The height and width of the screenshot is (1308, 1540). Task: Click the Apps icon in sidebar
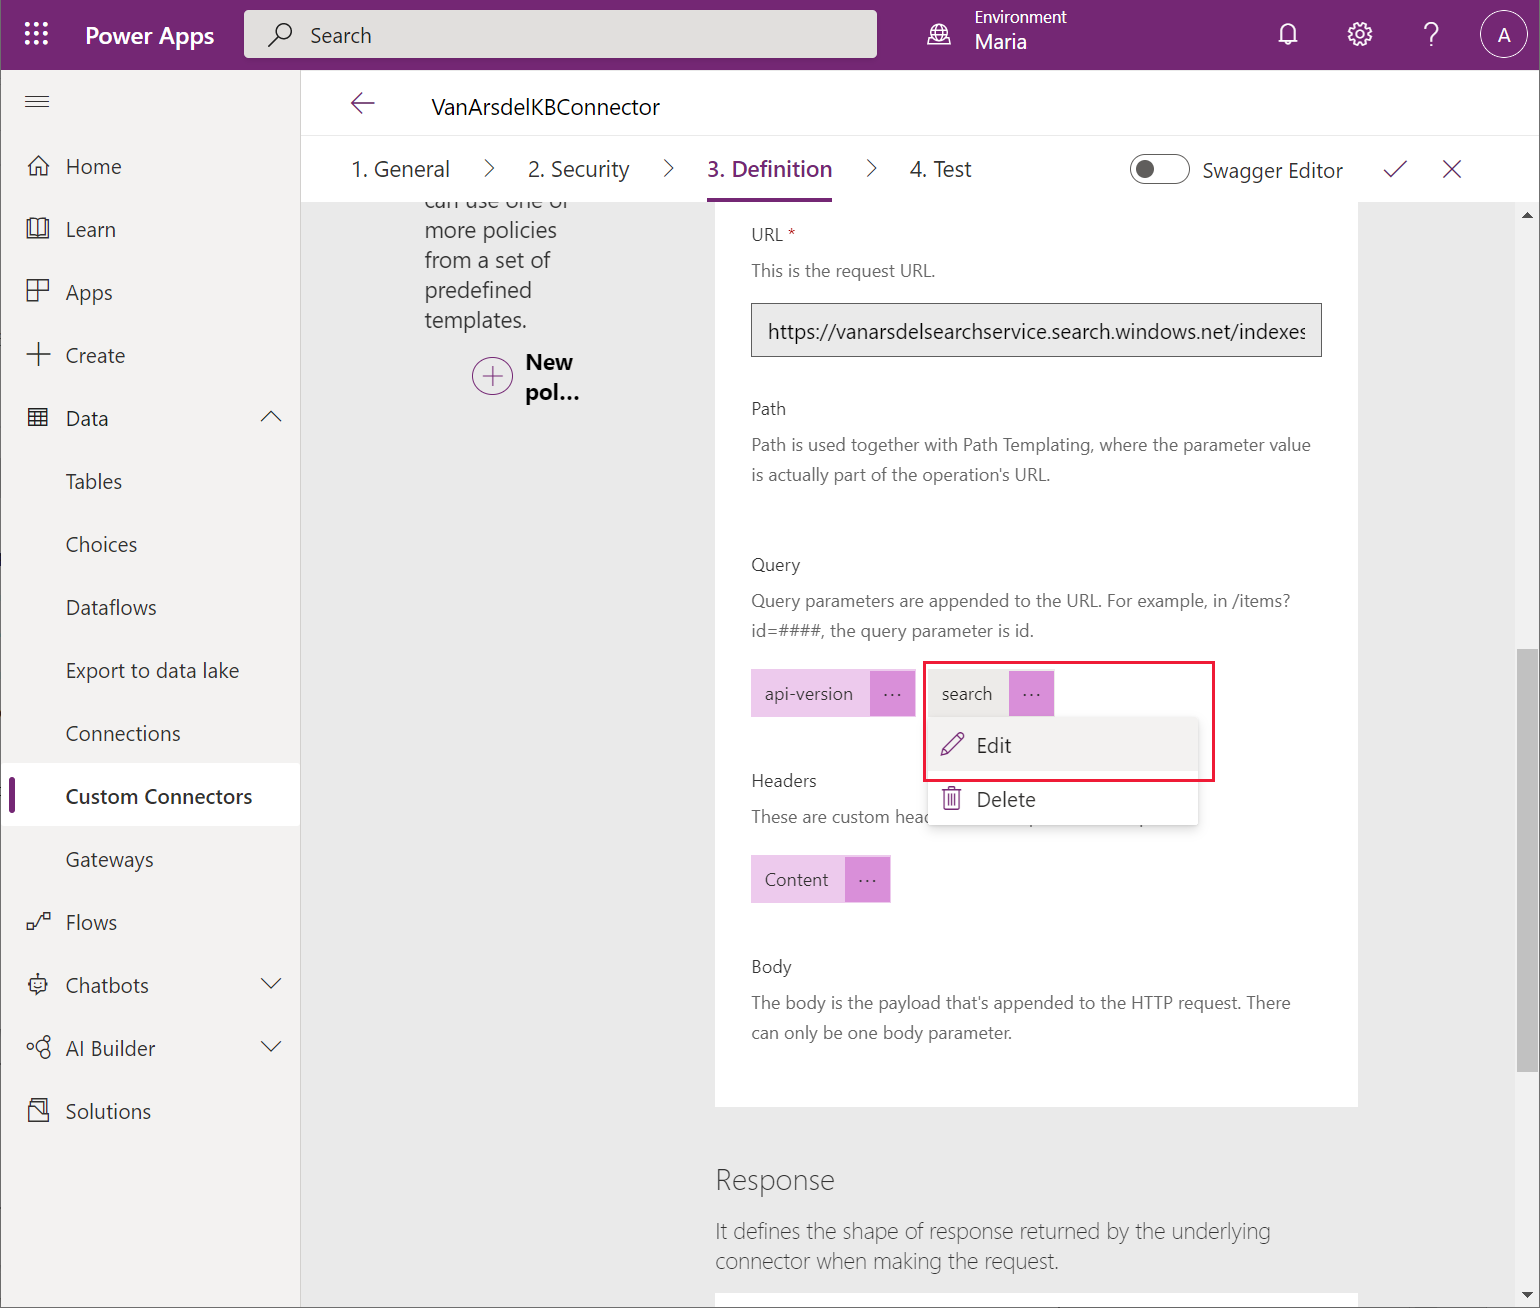pyautogui.click(x=38, y=292)
